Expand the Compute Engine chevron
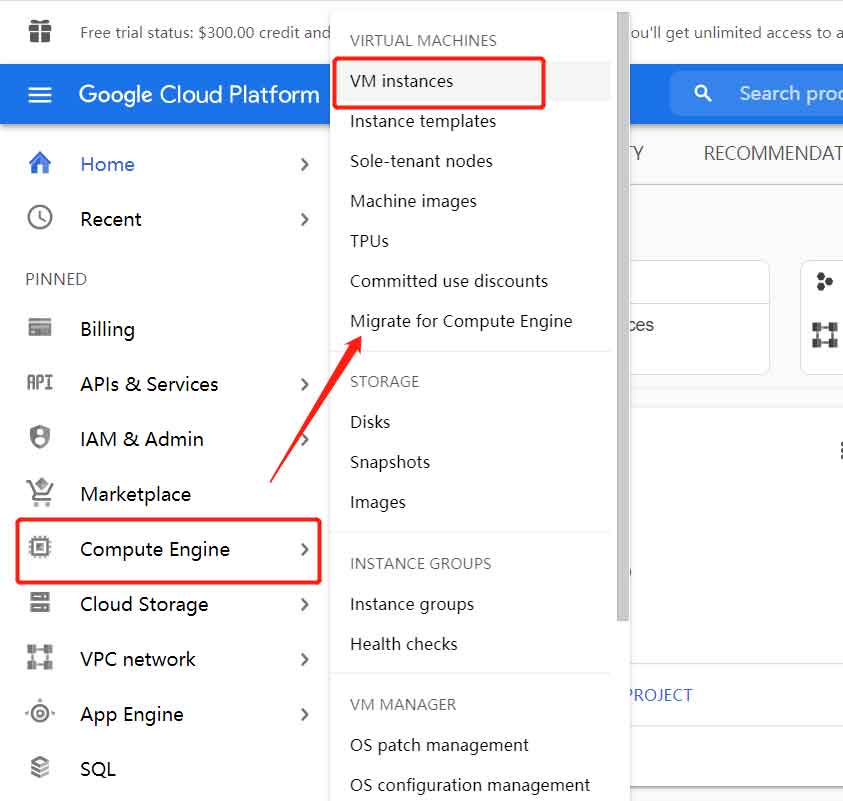Viewport: 843px width, 801px height. (305, 549)
